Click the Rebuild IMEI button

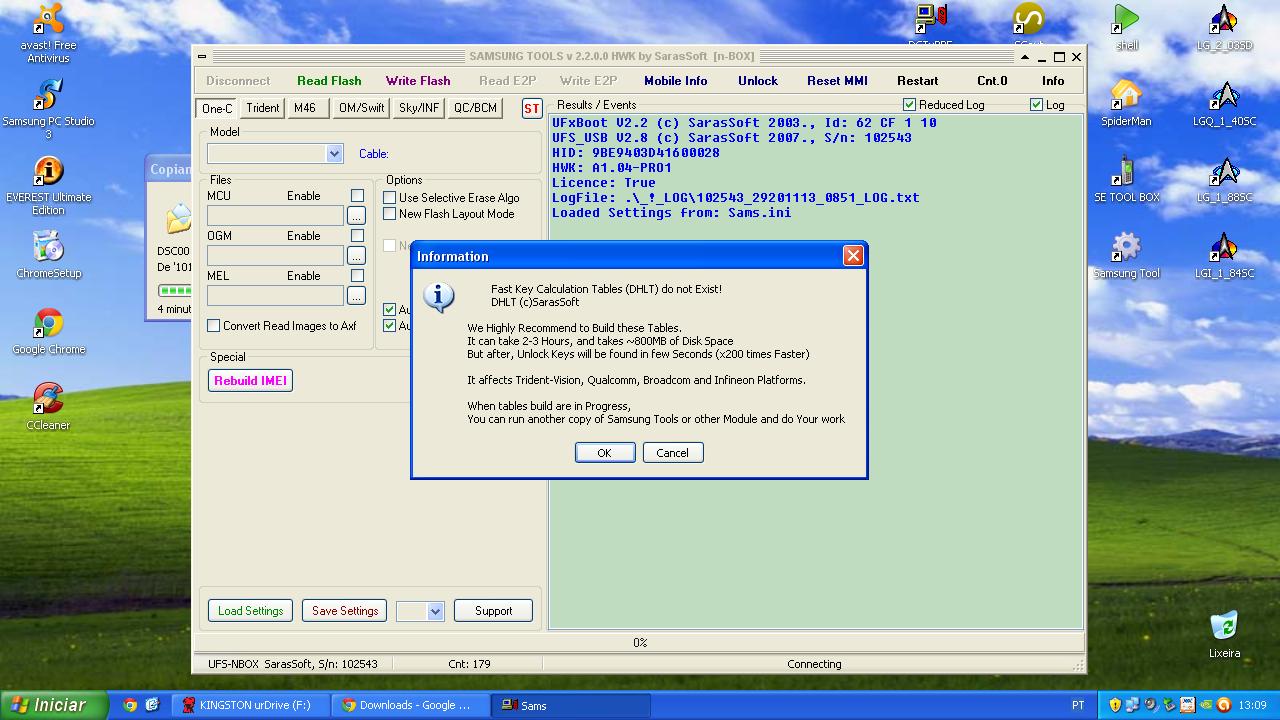tap(250, 381)
